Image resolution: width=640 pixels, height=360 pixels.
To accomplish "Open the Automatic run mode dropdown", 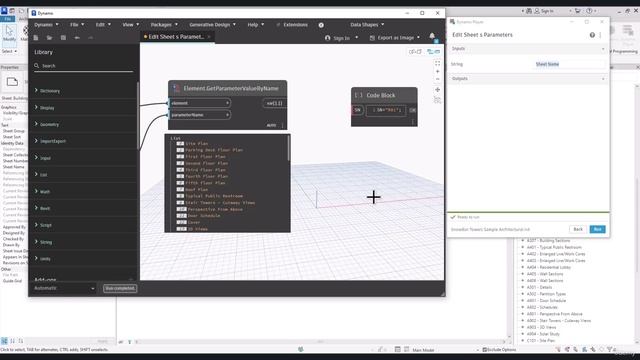I will pyautogui.click(x=64, y=288).
